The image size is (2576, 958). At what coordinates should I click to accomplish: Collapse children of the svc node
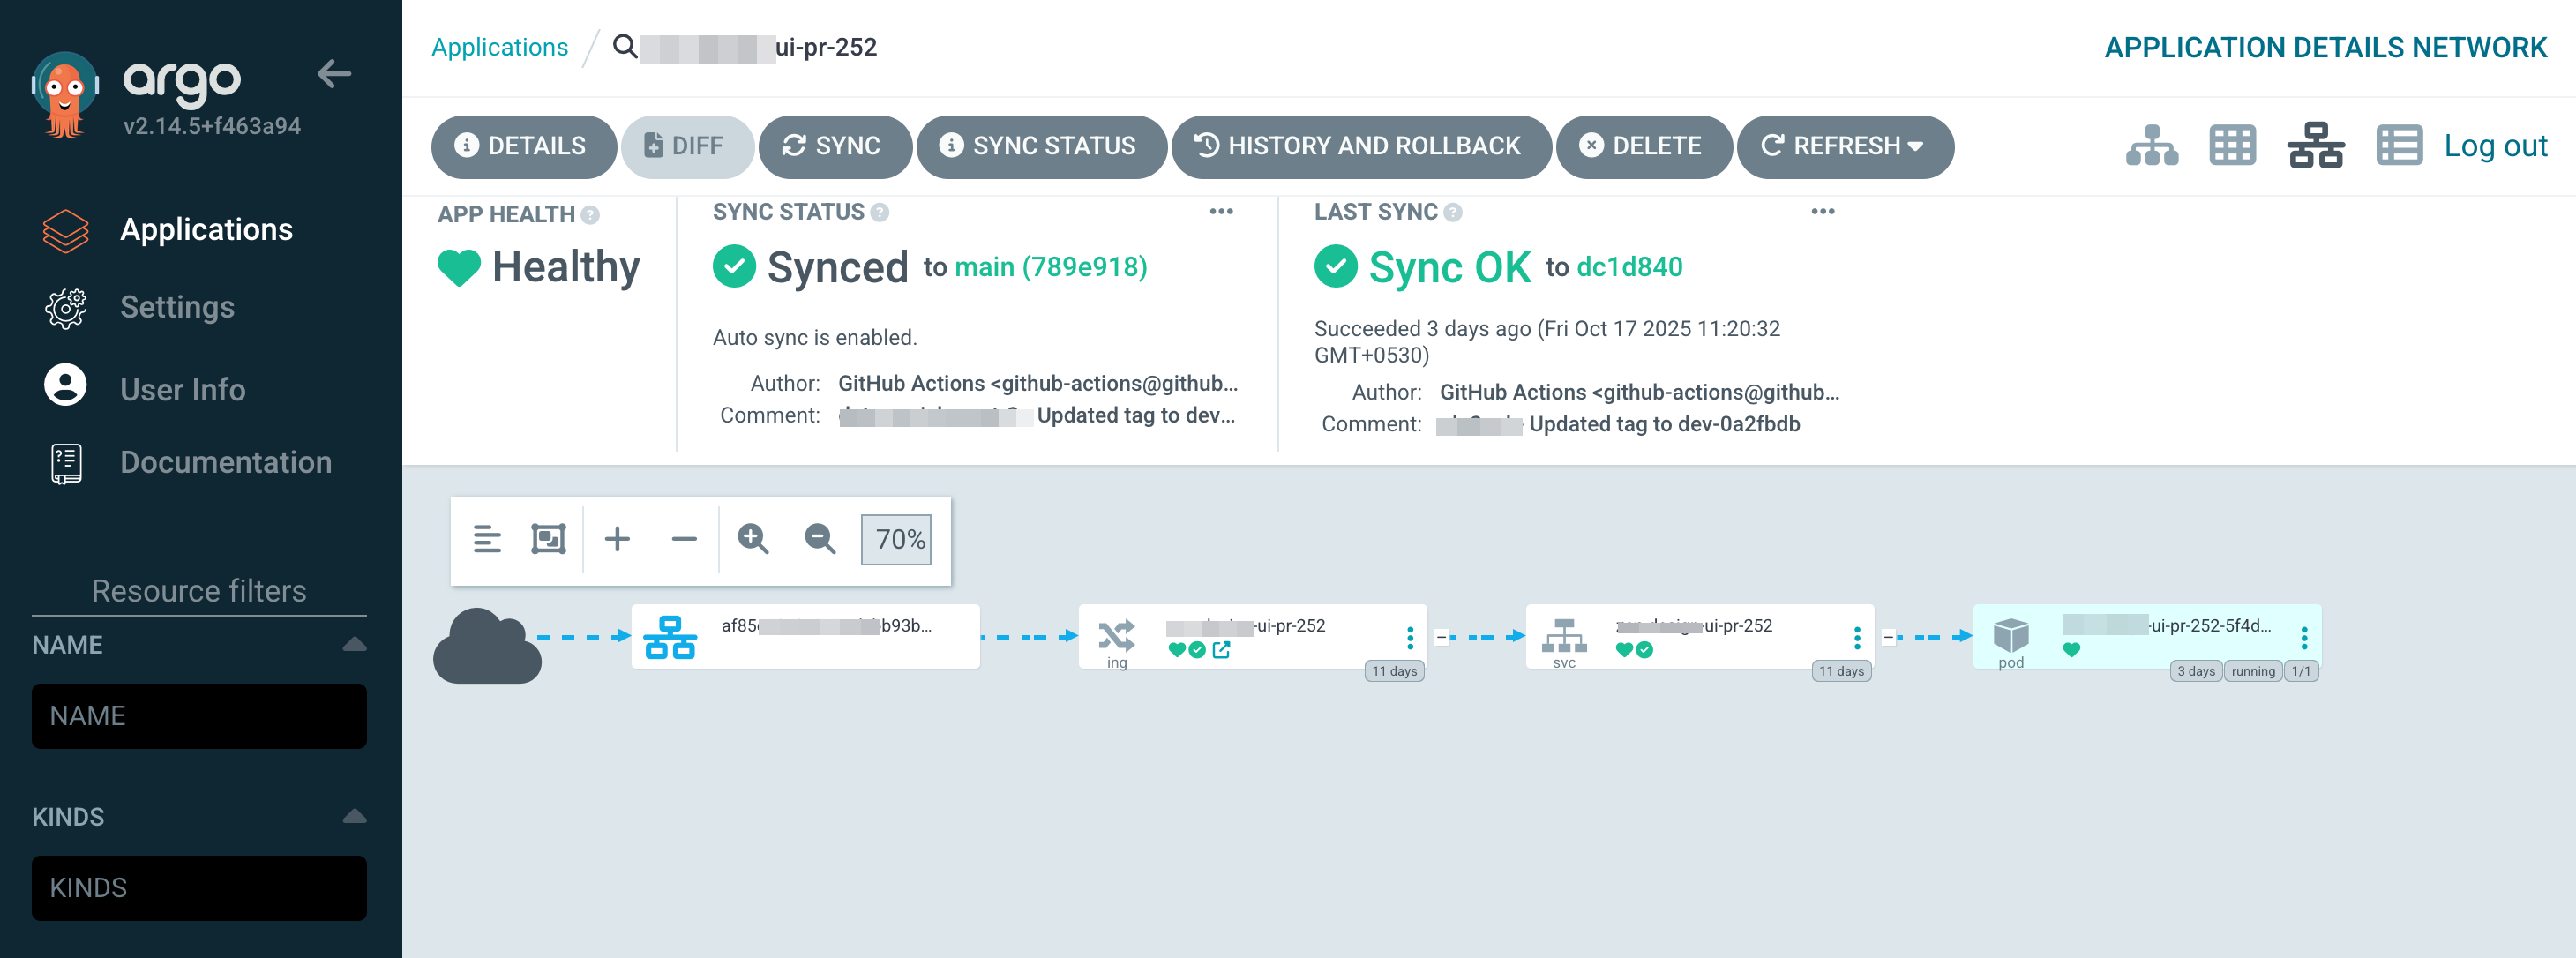coord(1888,637)
